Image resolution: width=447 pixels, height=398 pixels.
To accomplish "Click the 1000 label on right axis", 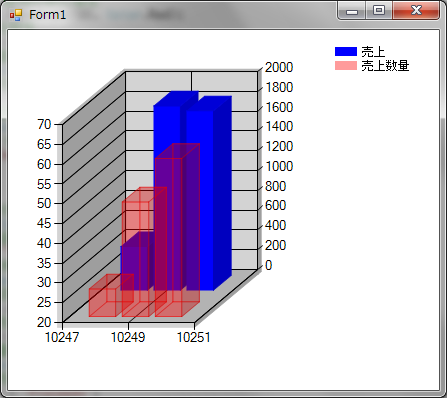I will [x=279, y=166].
